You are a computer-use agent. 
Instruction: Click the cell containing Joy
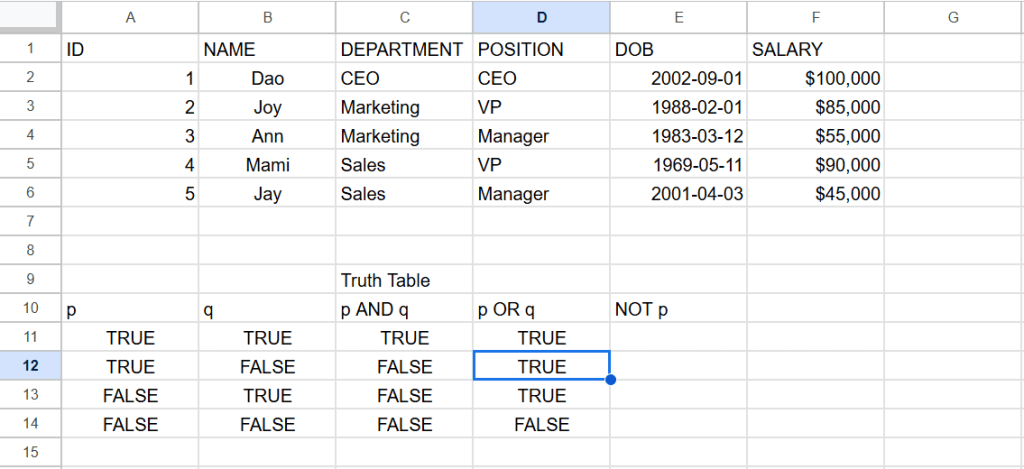coord(267,107)
